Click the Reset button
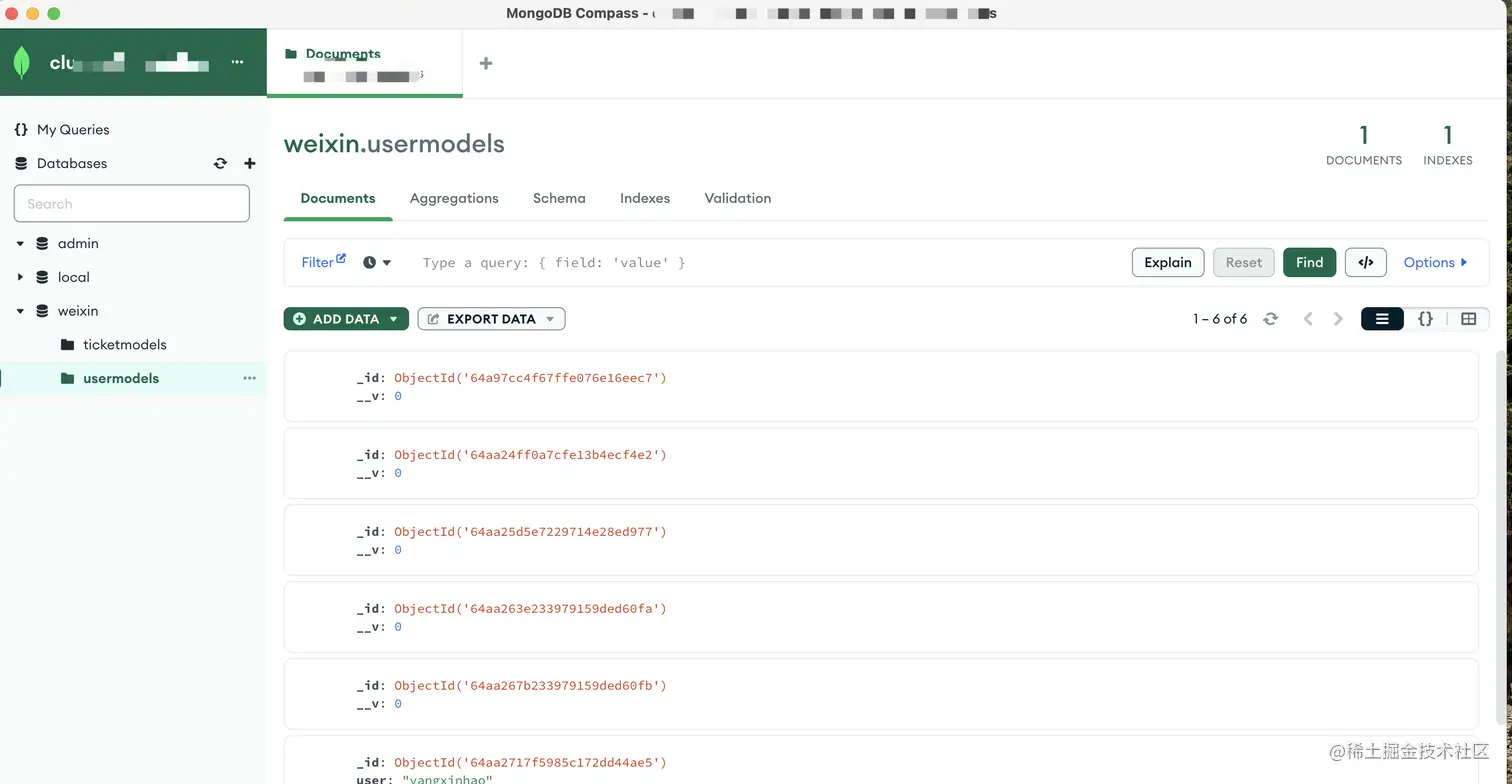1512x784 pixels. tap(1244, 262)
